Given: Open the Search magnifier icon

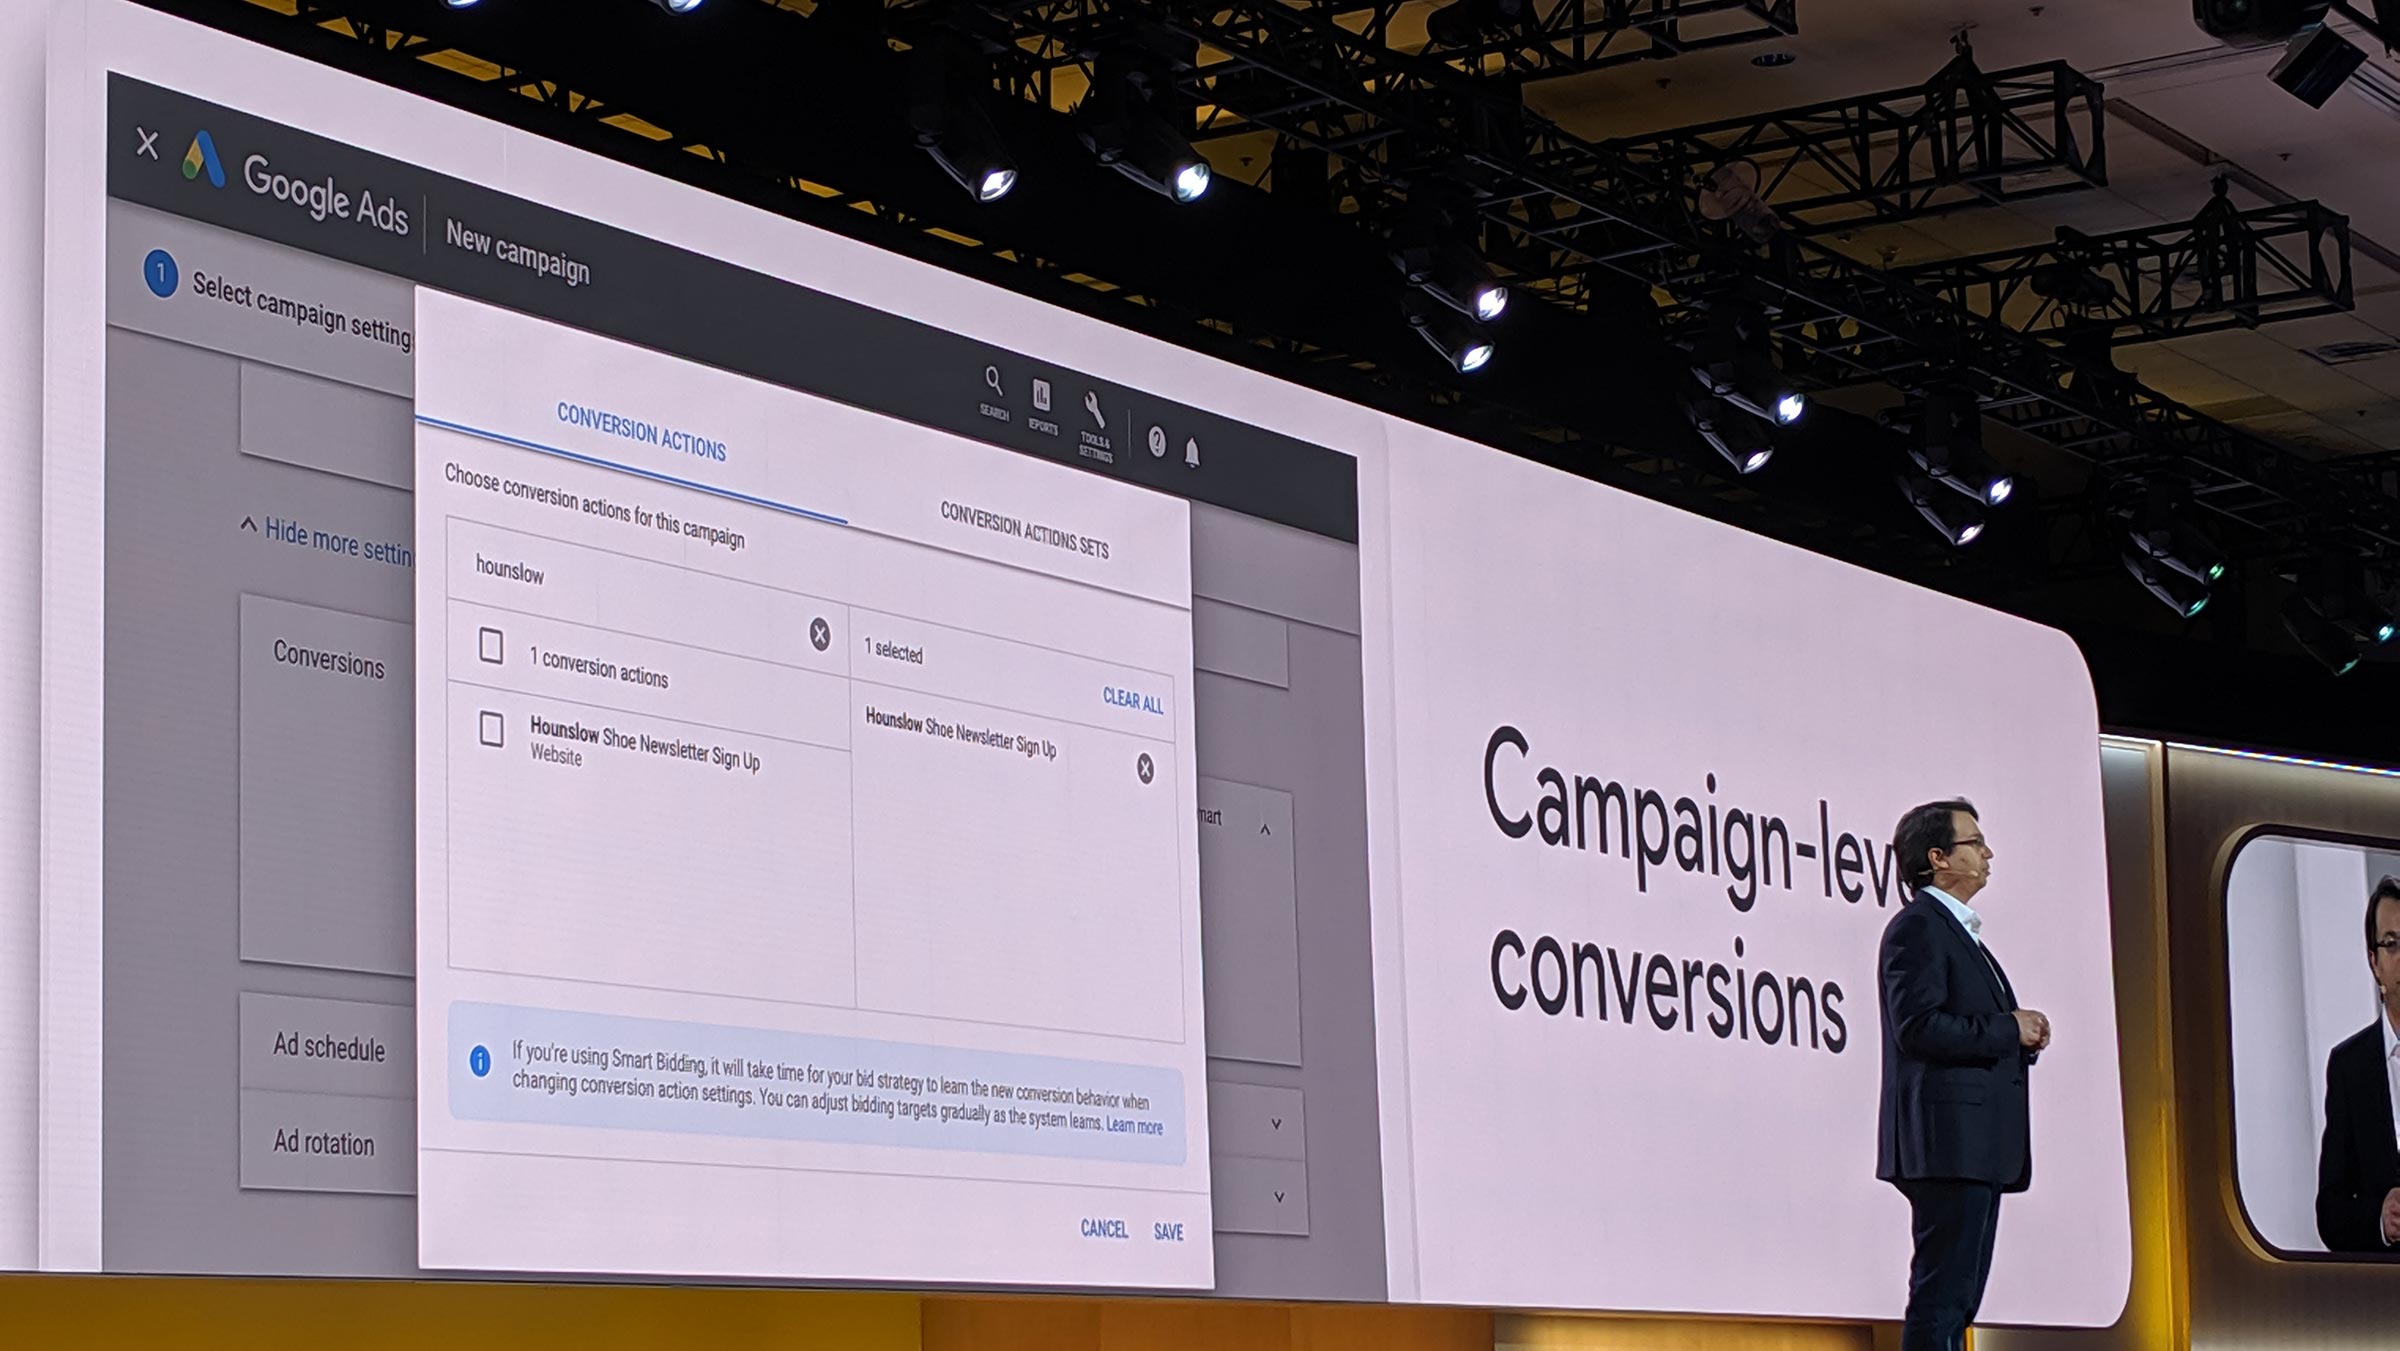Looking at the screenshot, I should (x=993, y=381).
